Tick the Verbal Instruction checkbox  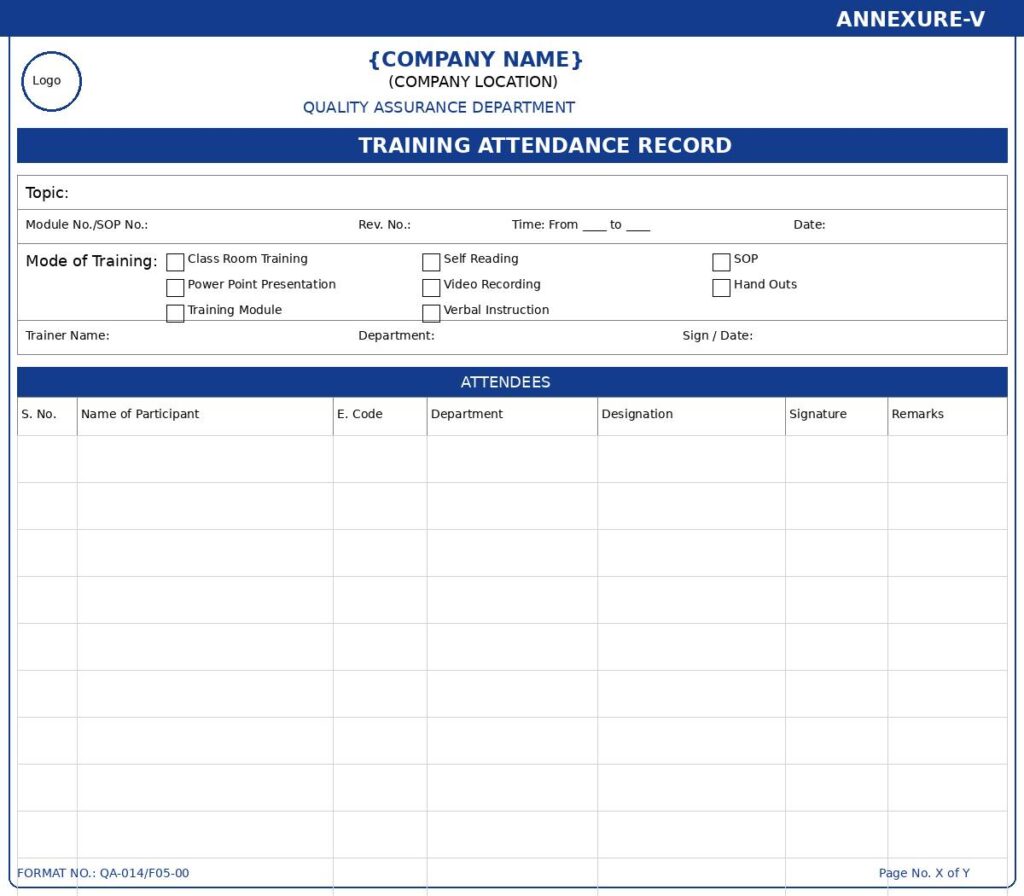tap(431, 313)
